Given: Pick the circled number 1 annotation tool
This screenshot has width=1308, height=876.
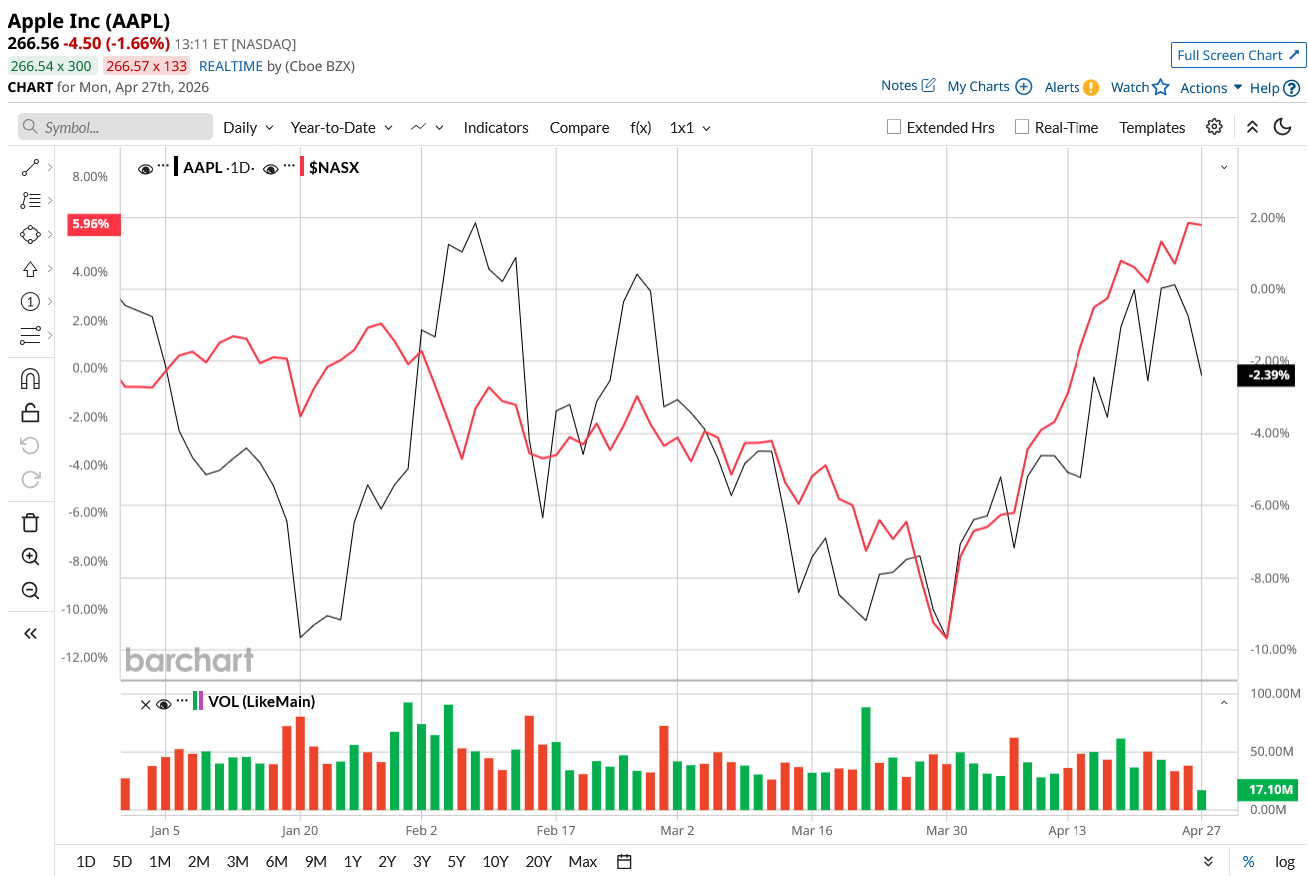Looking at the screenshot, I should point(30,301).
